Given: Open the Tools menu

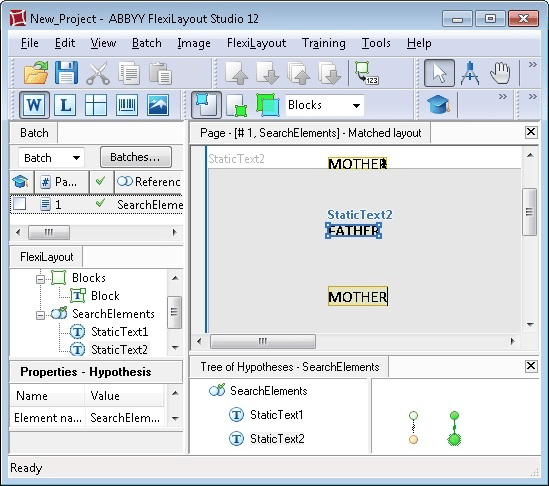Looking at the screenshot, I should [x=376, y=43].
